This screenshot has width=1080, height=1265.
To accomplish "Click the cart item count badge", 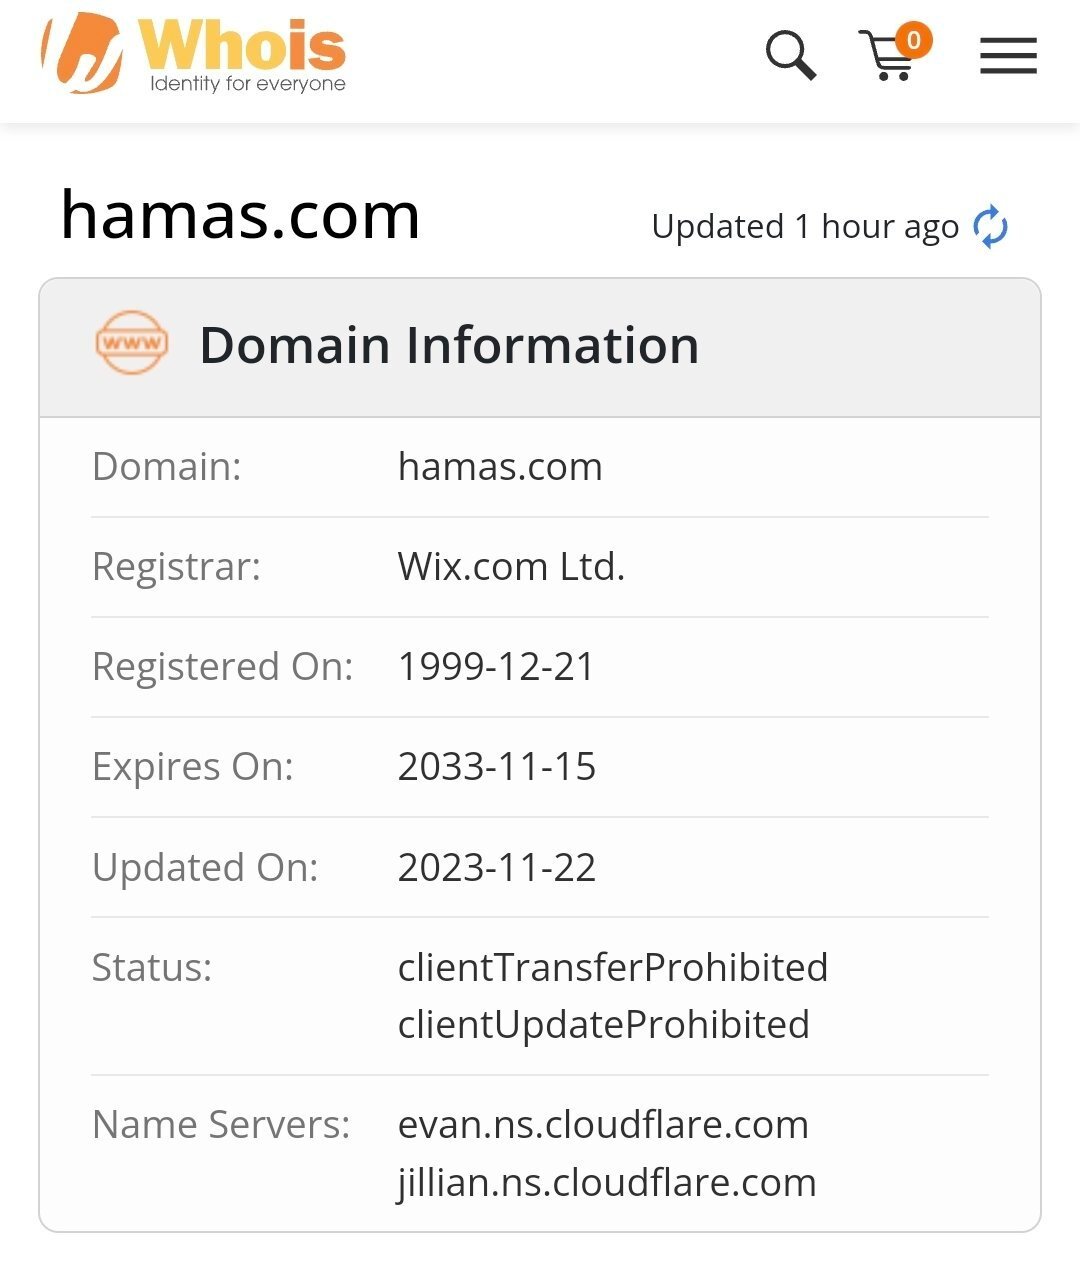I will tap(913, 40).
